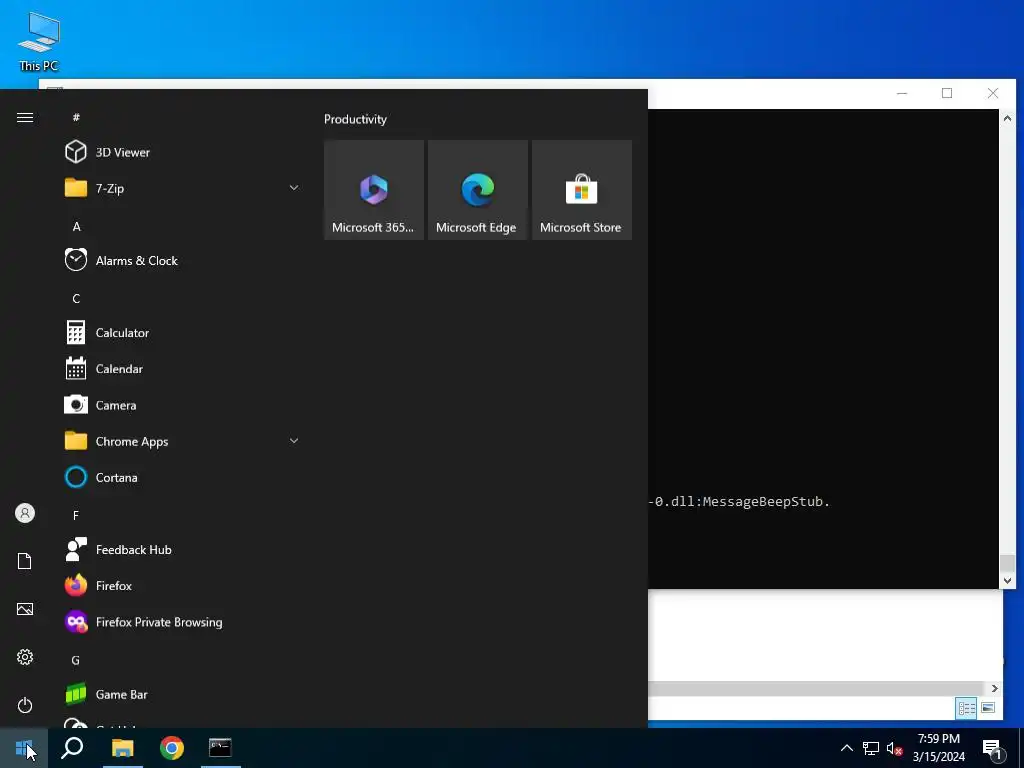Click the 'G' letter header
Image resolution: width=1024 pixels, height=768 pixels.
[76, 660]
